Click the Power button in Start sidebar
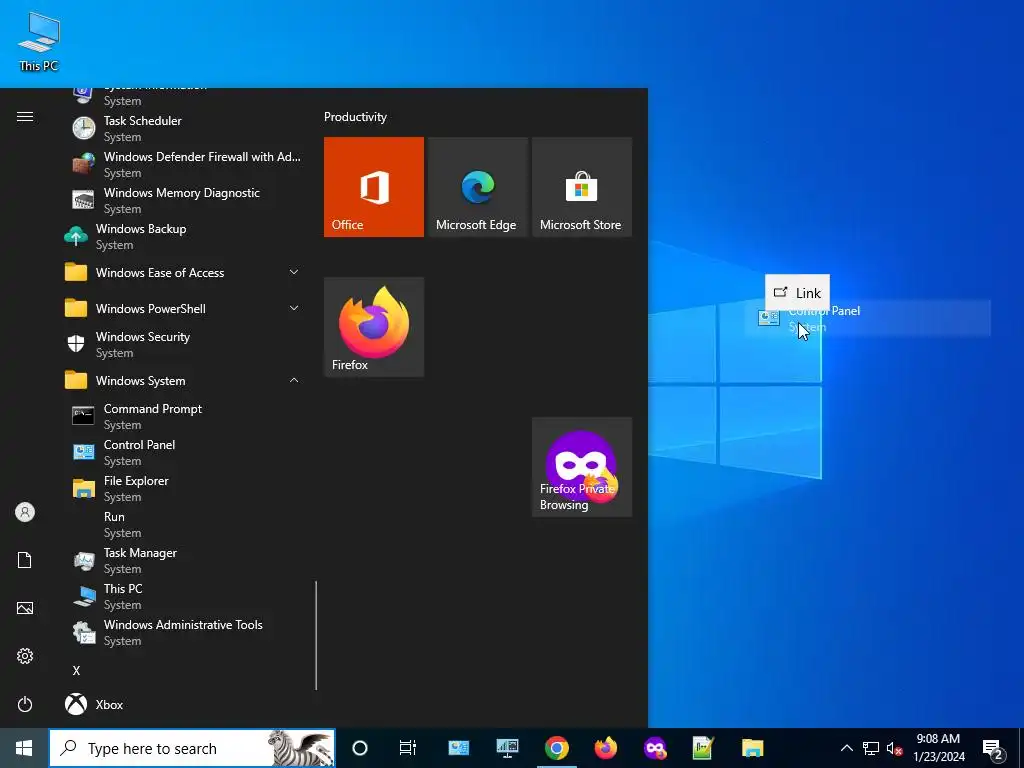The width and height of the screenshot is (1024, 768). coord(25,704)
